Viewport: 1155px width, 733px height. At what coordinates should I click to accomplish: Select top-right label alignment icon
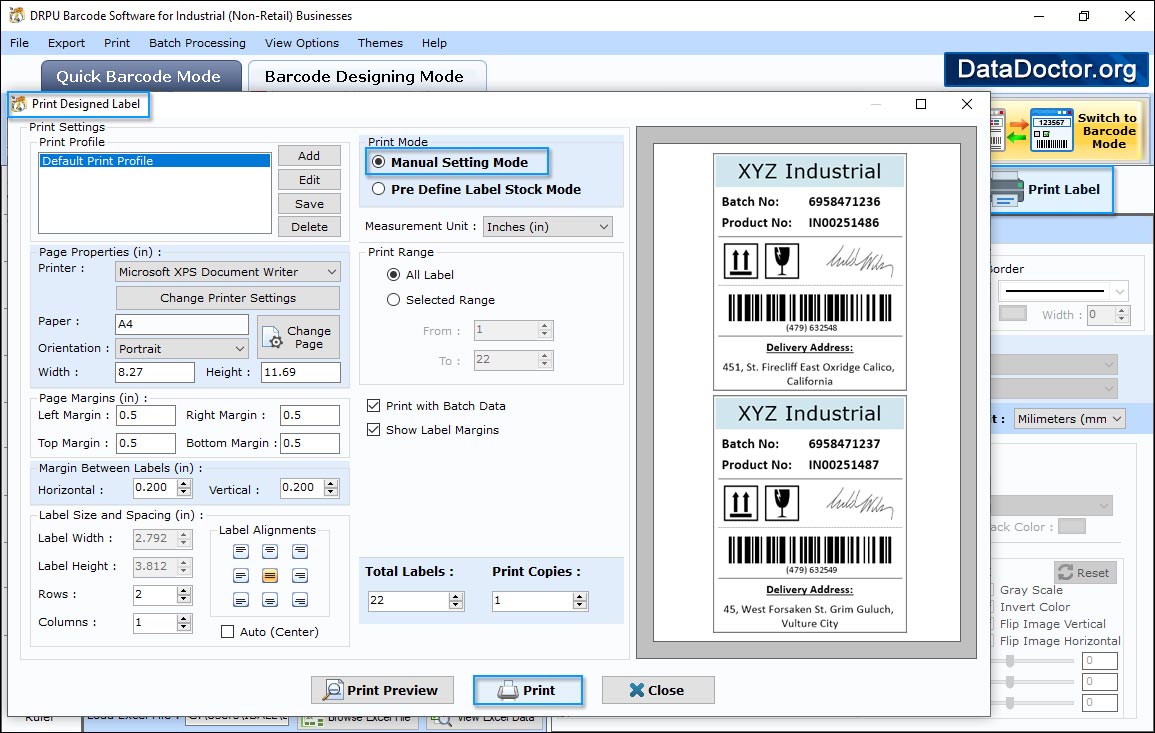300,551
